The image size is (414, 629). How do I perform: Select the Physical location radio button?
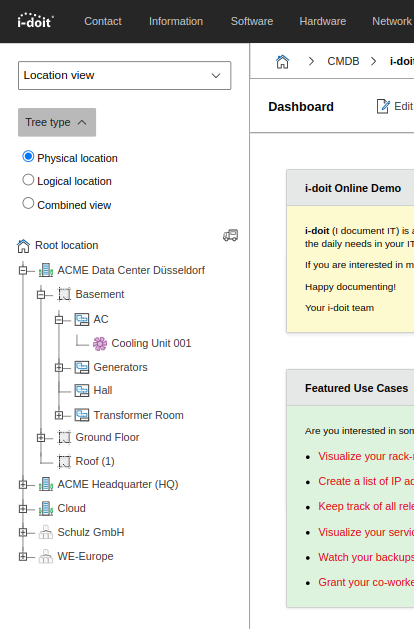pyautogui.click(x=28, y=156)
